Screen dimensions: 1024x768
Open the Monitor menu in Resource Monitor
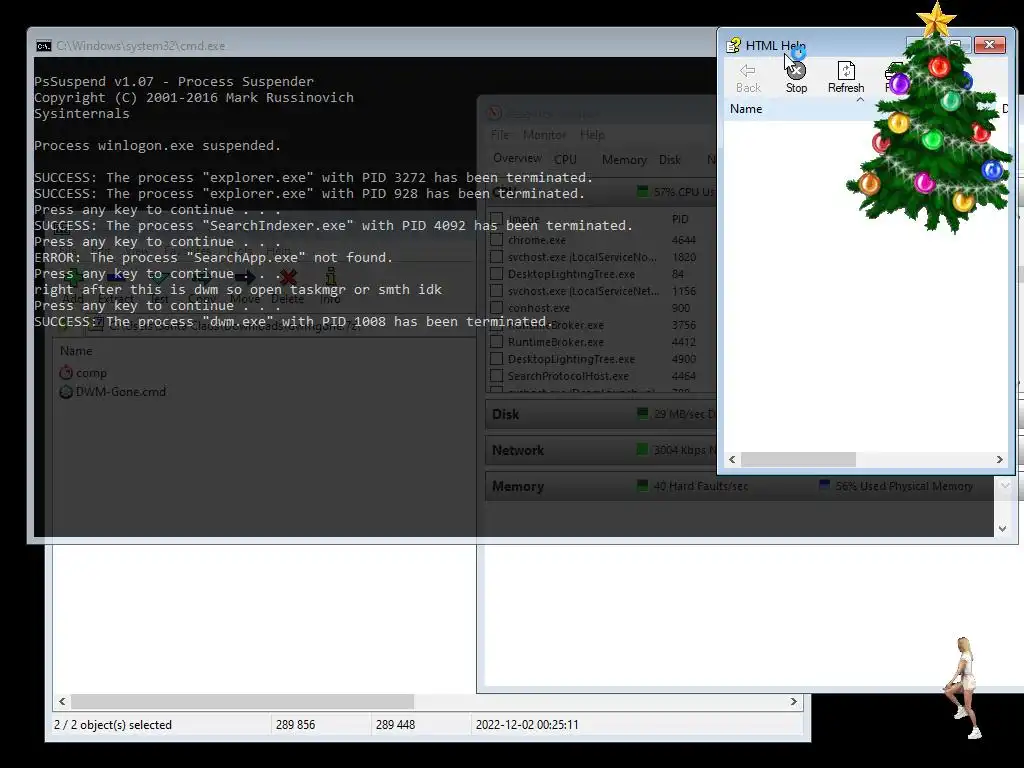point(545,135)
